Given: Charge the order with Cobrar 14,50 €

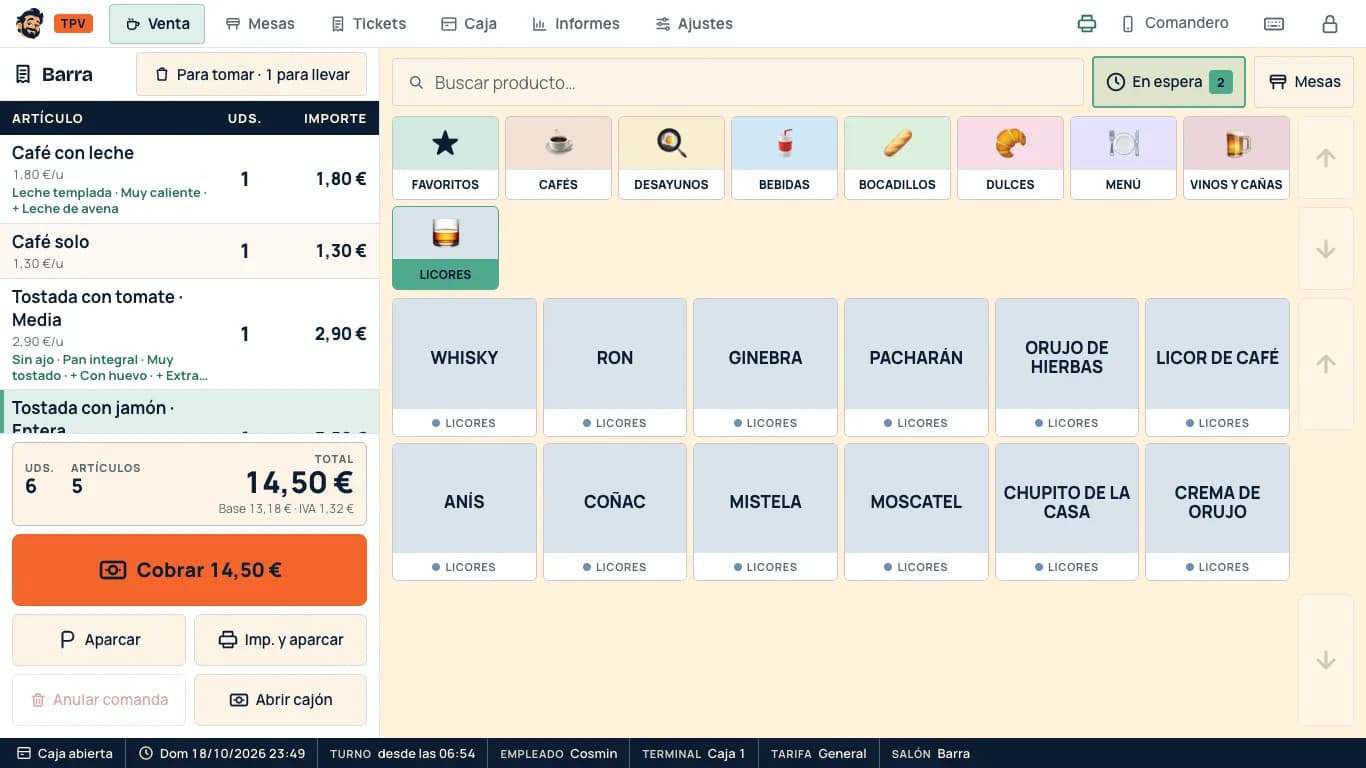Looking at the screenshot, I should [x=189, y=570].
